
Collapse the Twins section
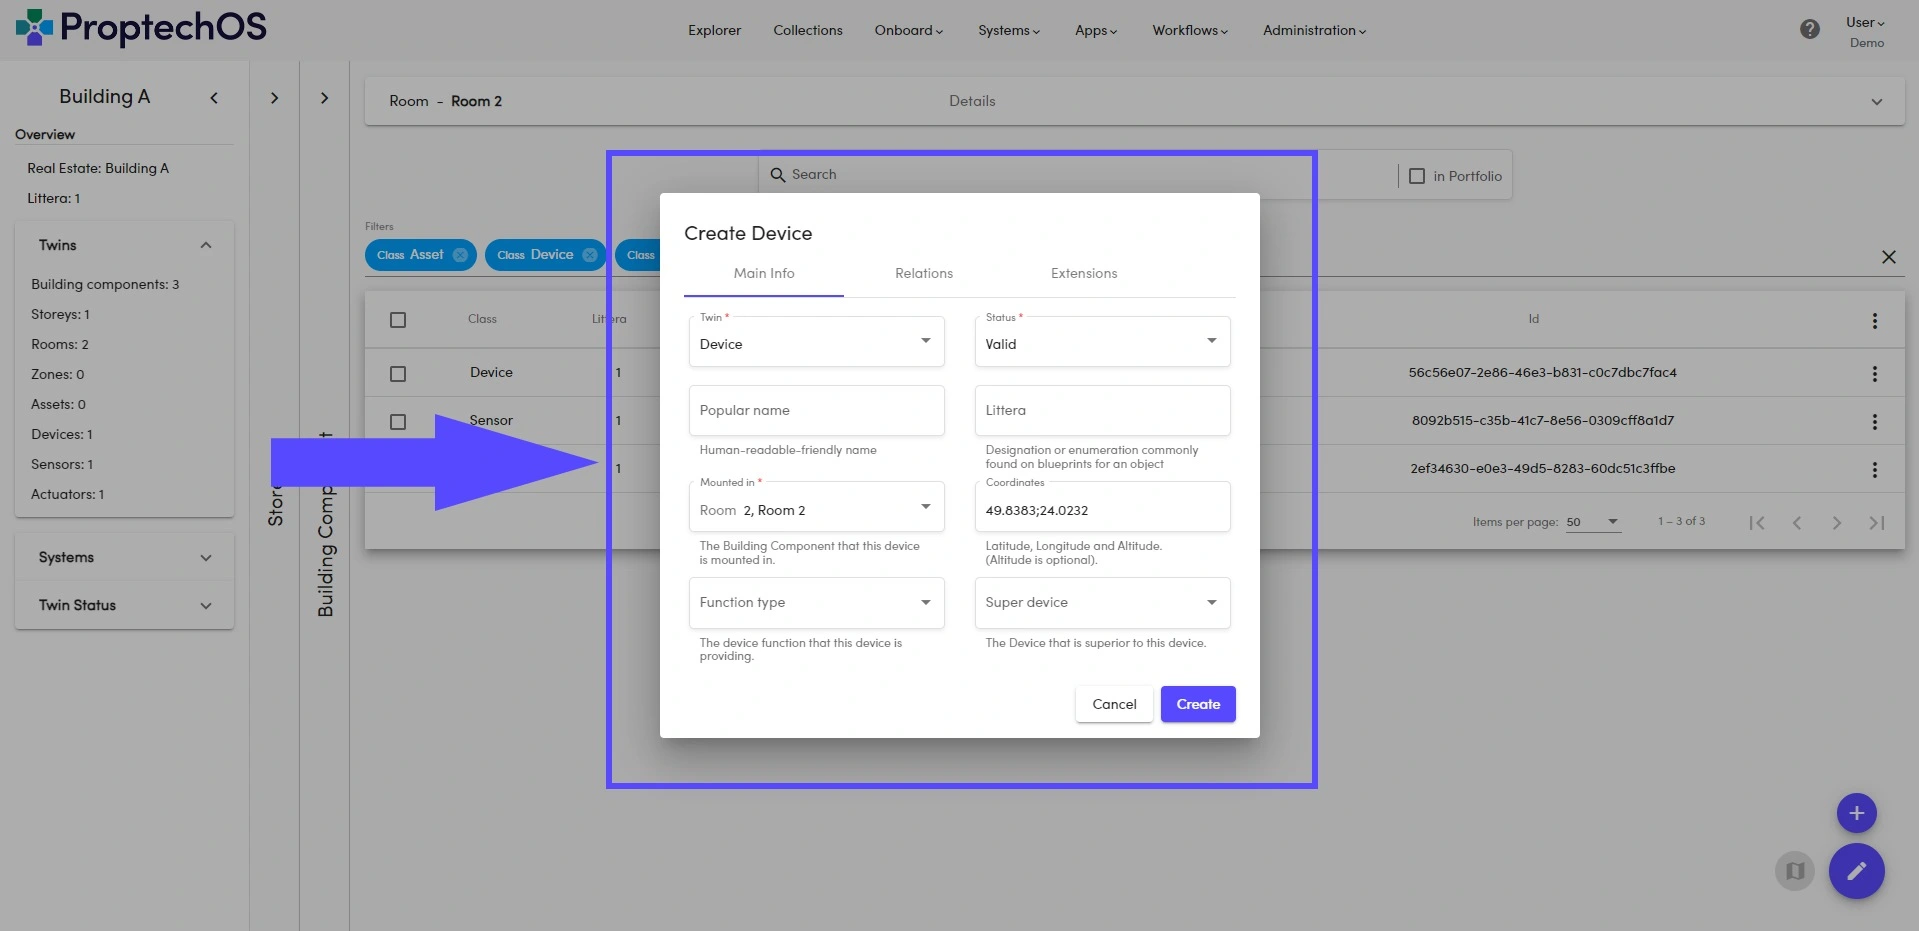coord(205,246)
